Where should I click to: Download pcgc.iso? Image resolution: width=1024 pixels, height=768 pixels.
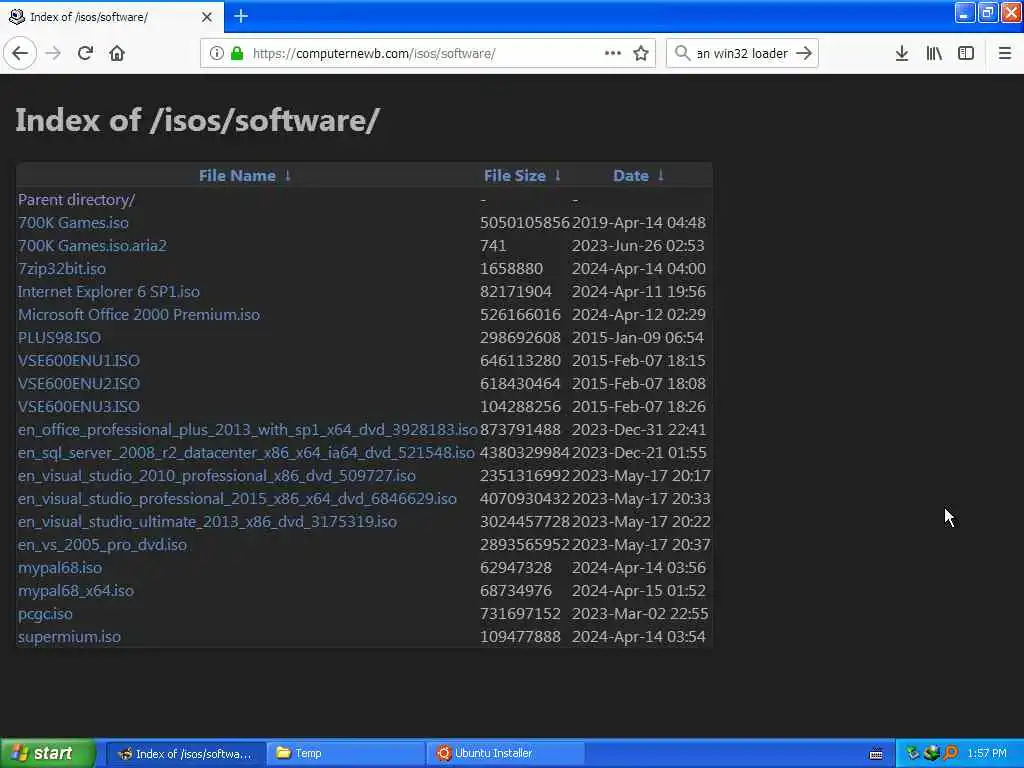coord(45,614)
